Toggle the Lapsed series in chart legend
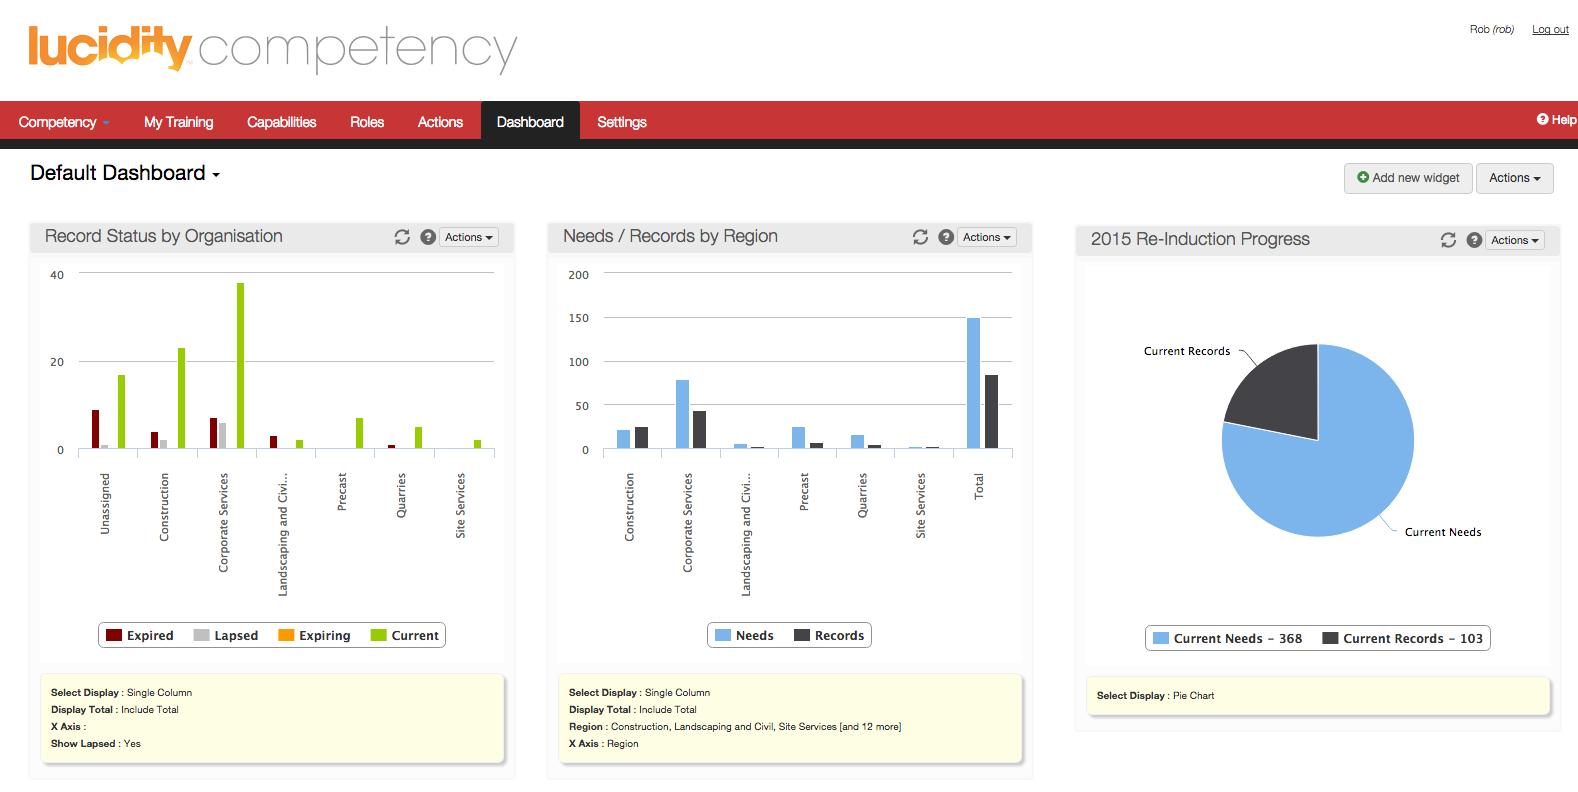 pos(226,636)
